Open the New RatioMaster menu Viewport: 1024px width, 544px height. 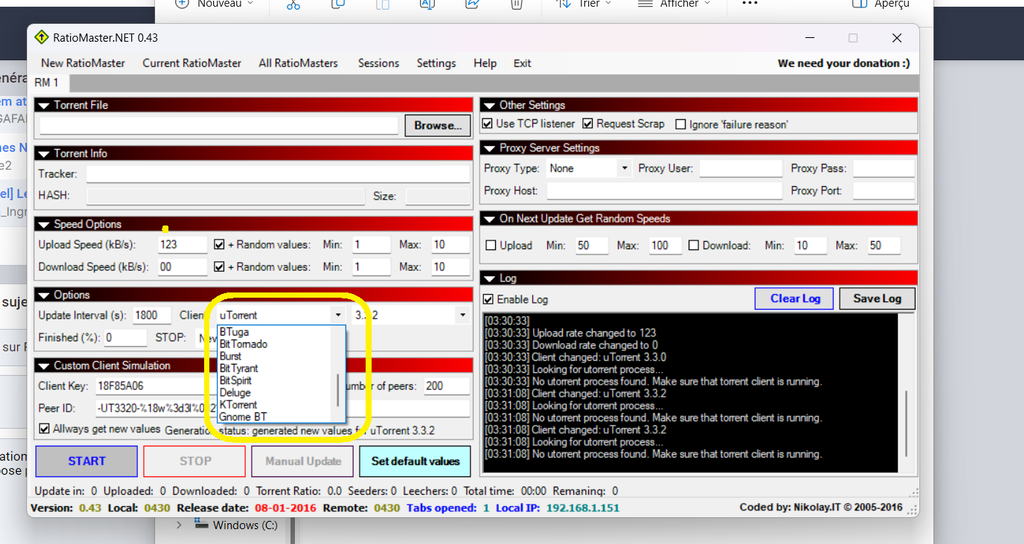[83, 63]
